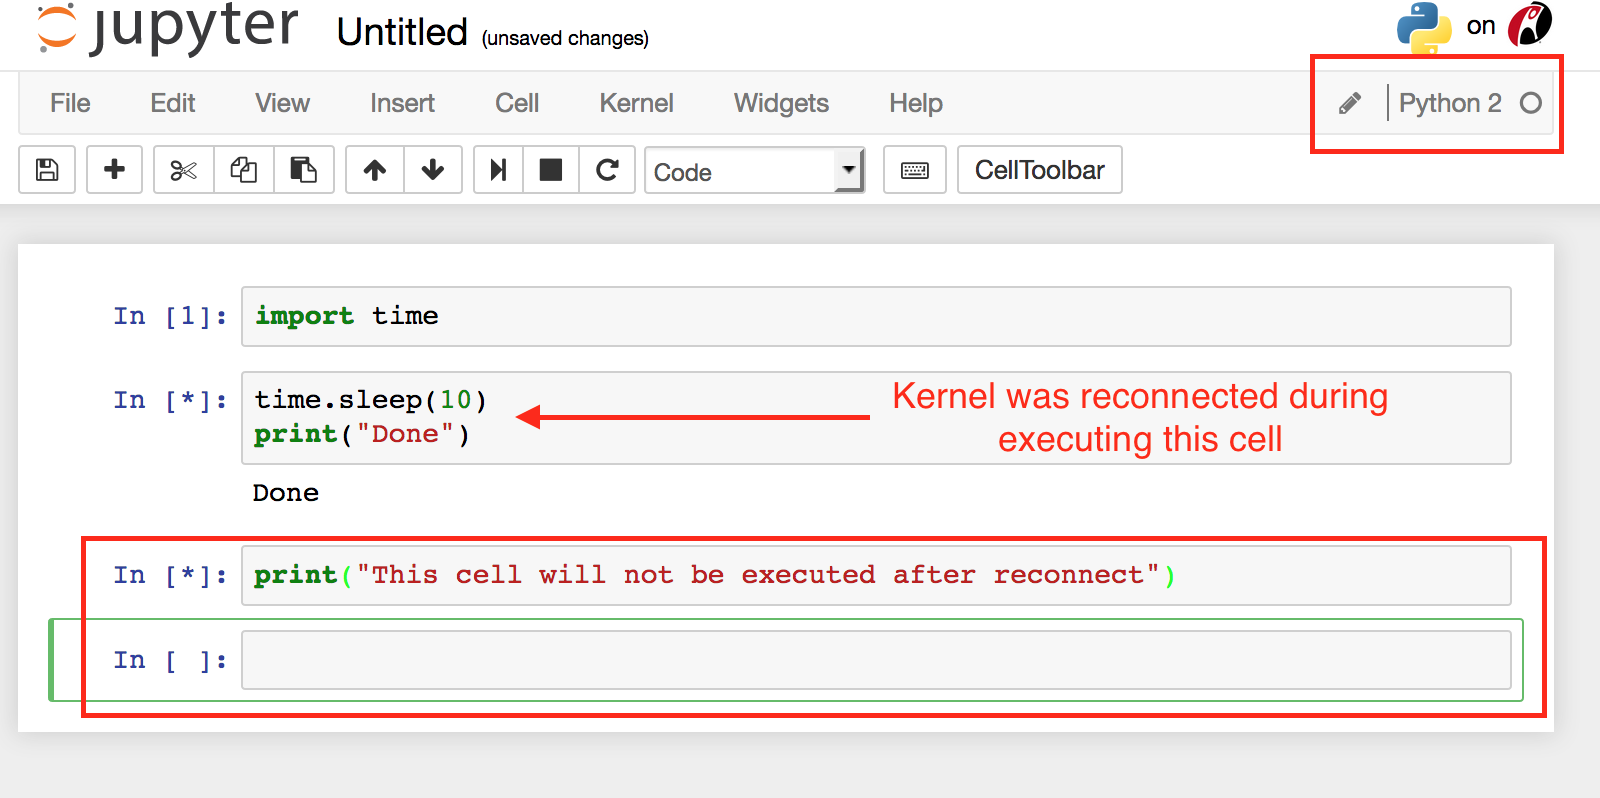The image size is (1600, 798).
Task: Move the selected cell down
Action: [x=433, y=170]
